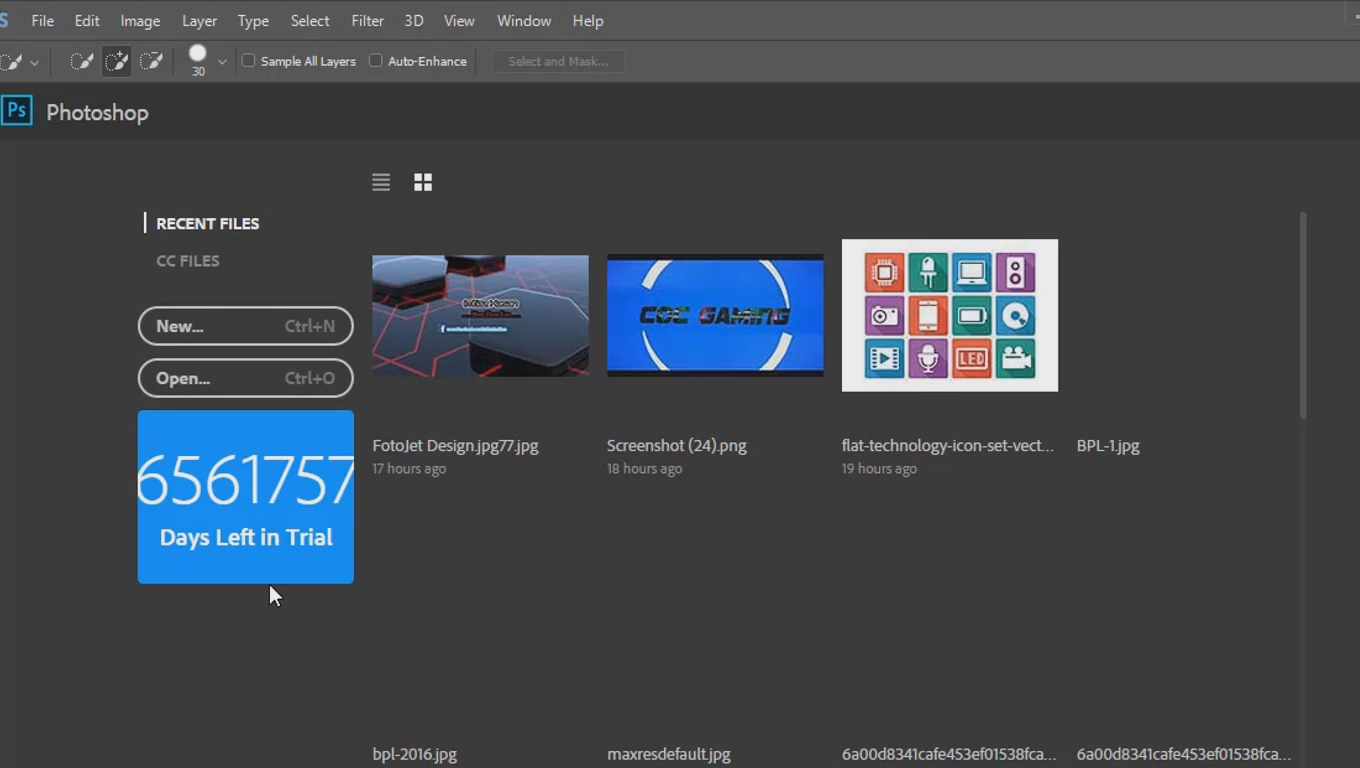The height and width of the screenshot is (768, 1360).
Task: Click the bpl-2016.jpg file name
Action: point(415,754)
